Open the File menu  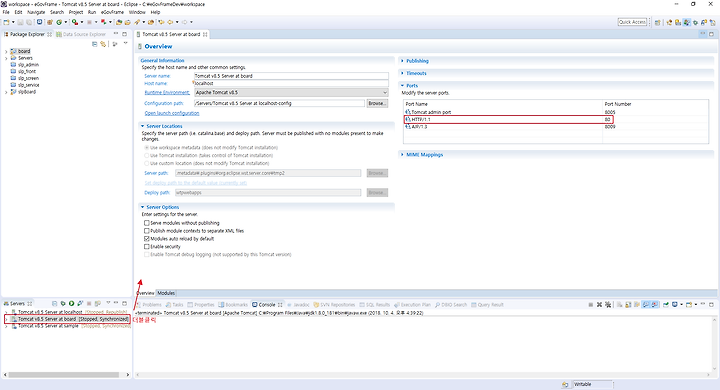[6, 12]
